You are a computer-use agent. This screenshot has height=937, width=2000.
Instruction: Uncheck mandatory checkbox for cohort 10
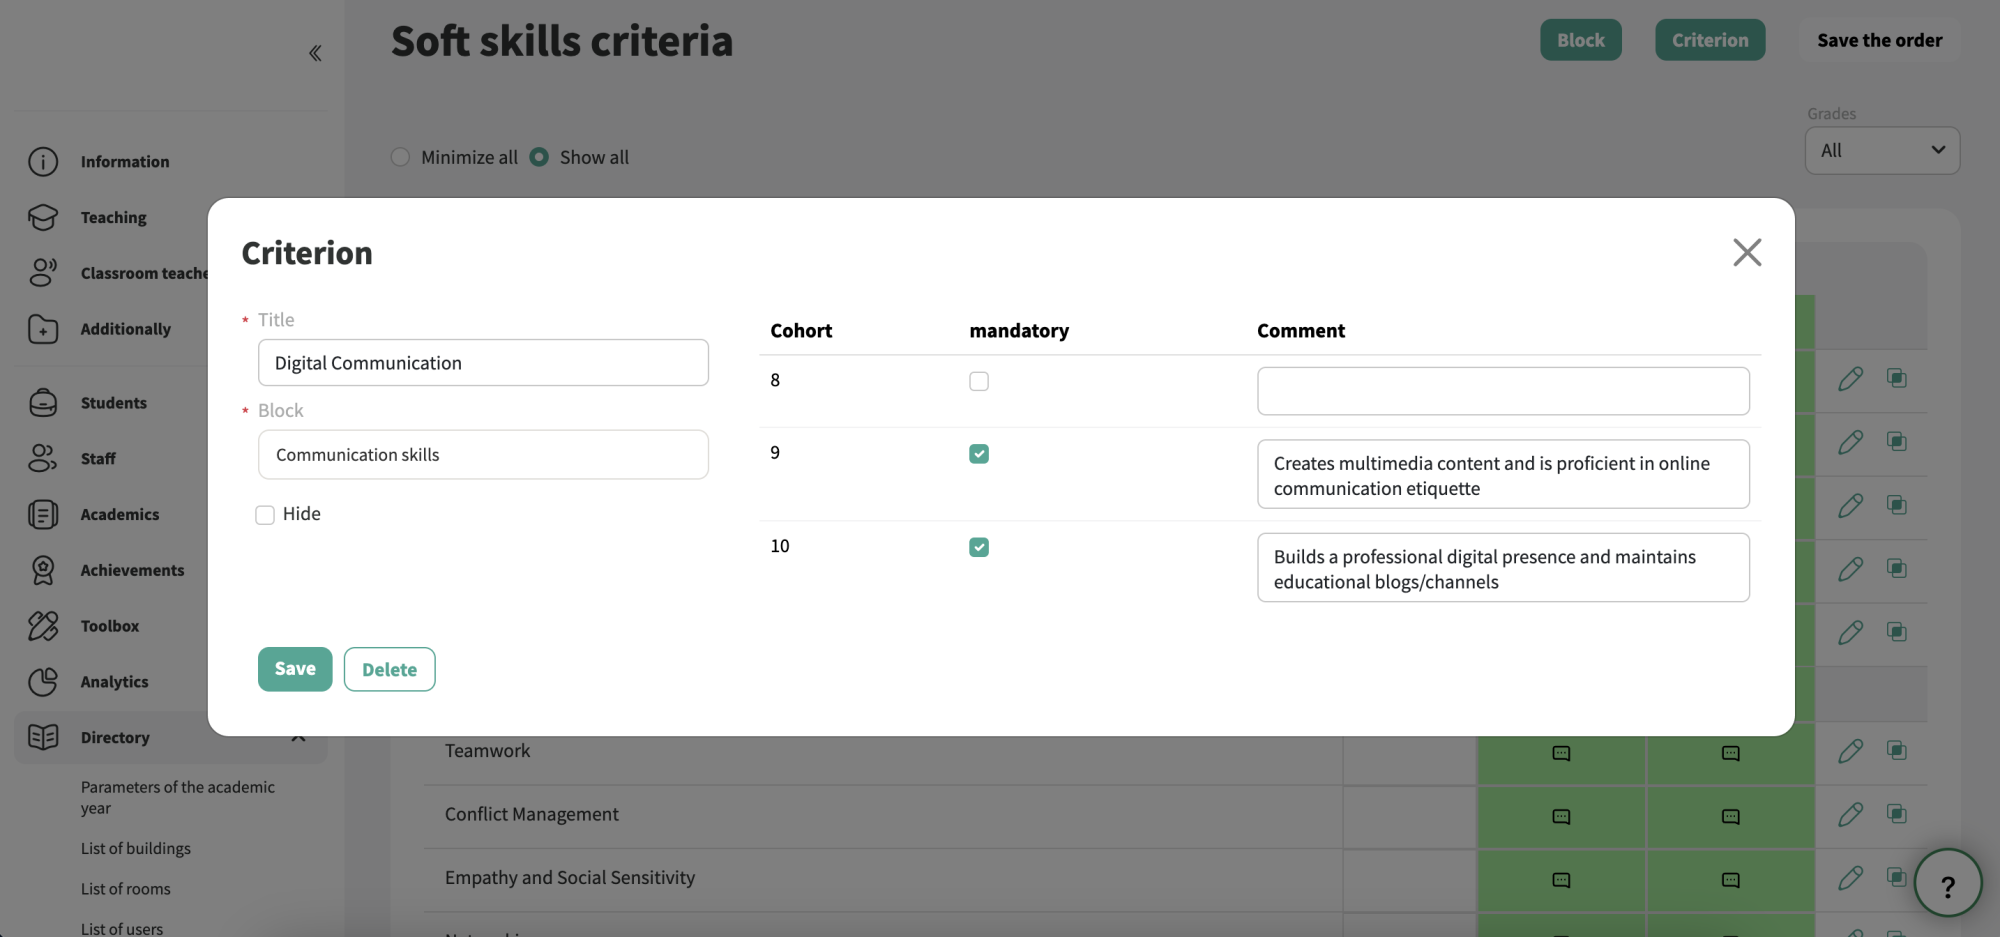click(979, 547)
